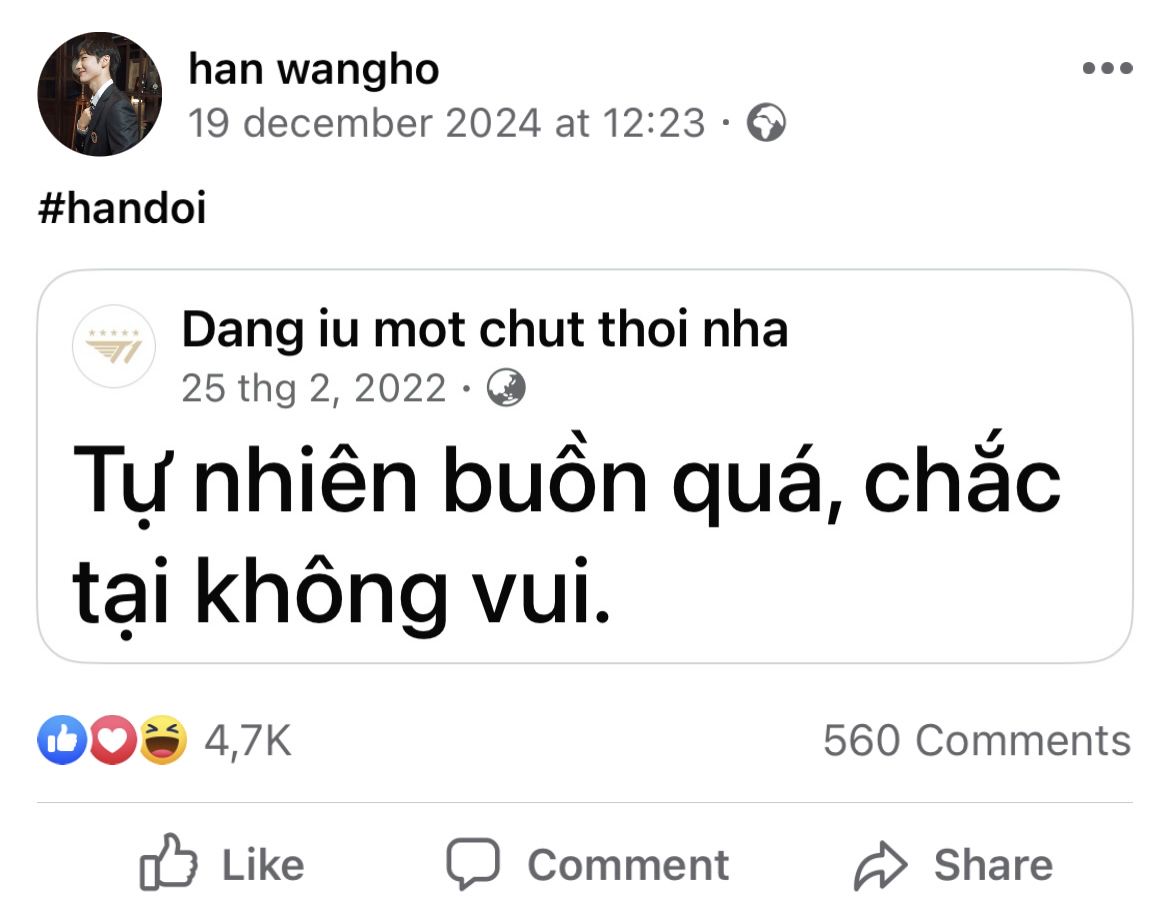
Task: Open han wangho profile name link
Action: tap(313, 69)
